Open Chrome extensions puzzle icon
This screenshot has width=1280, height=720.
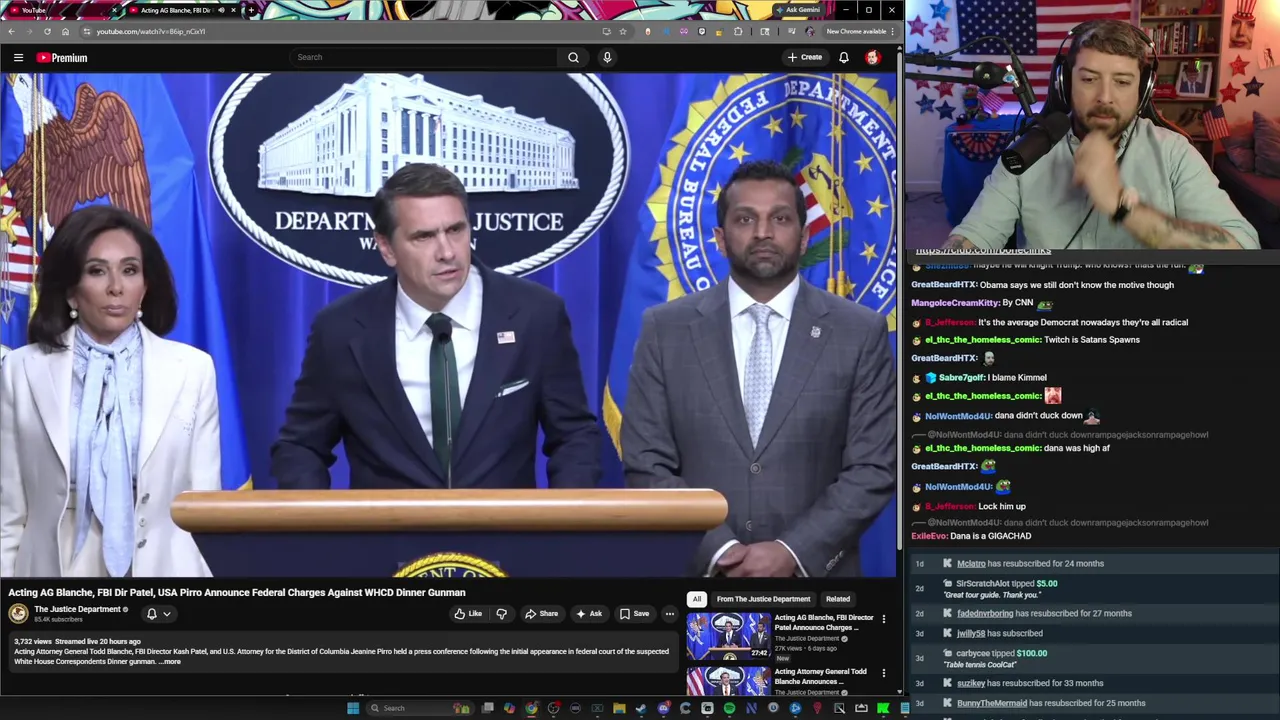click(738, 31)
